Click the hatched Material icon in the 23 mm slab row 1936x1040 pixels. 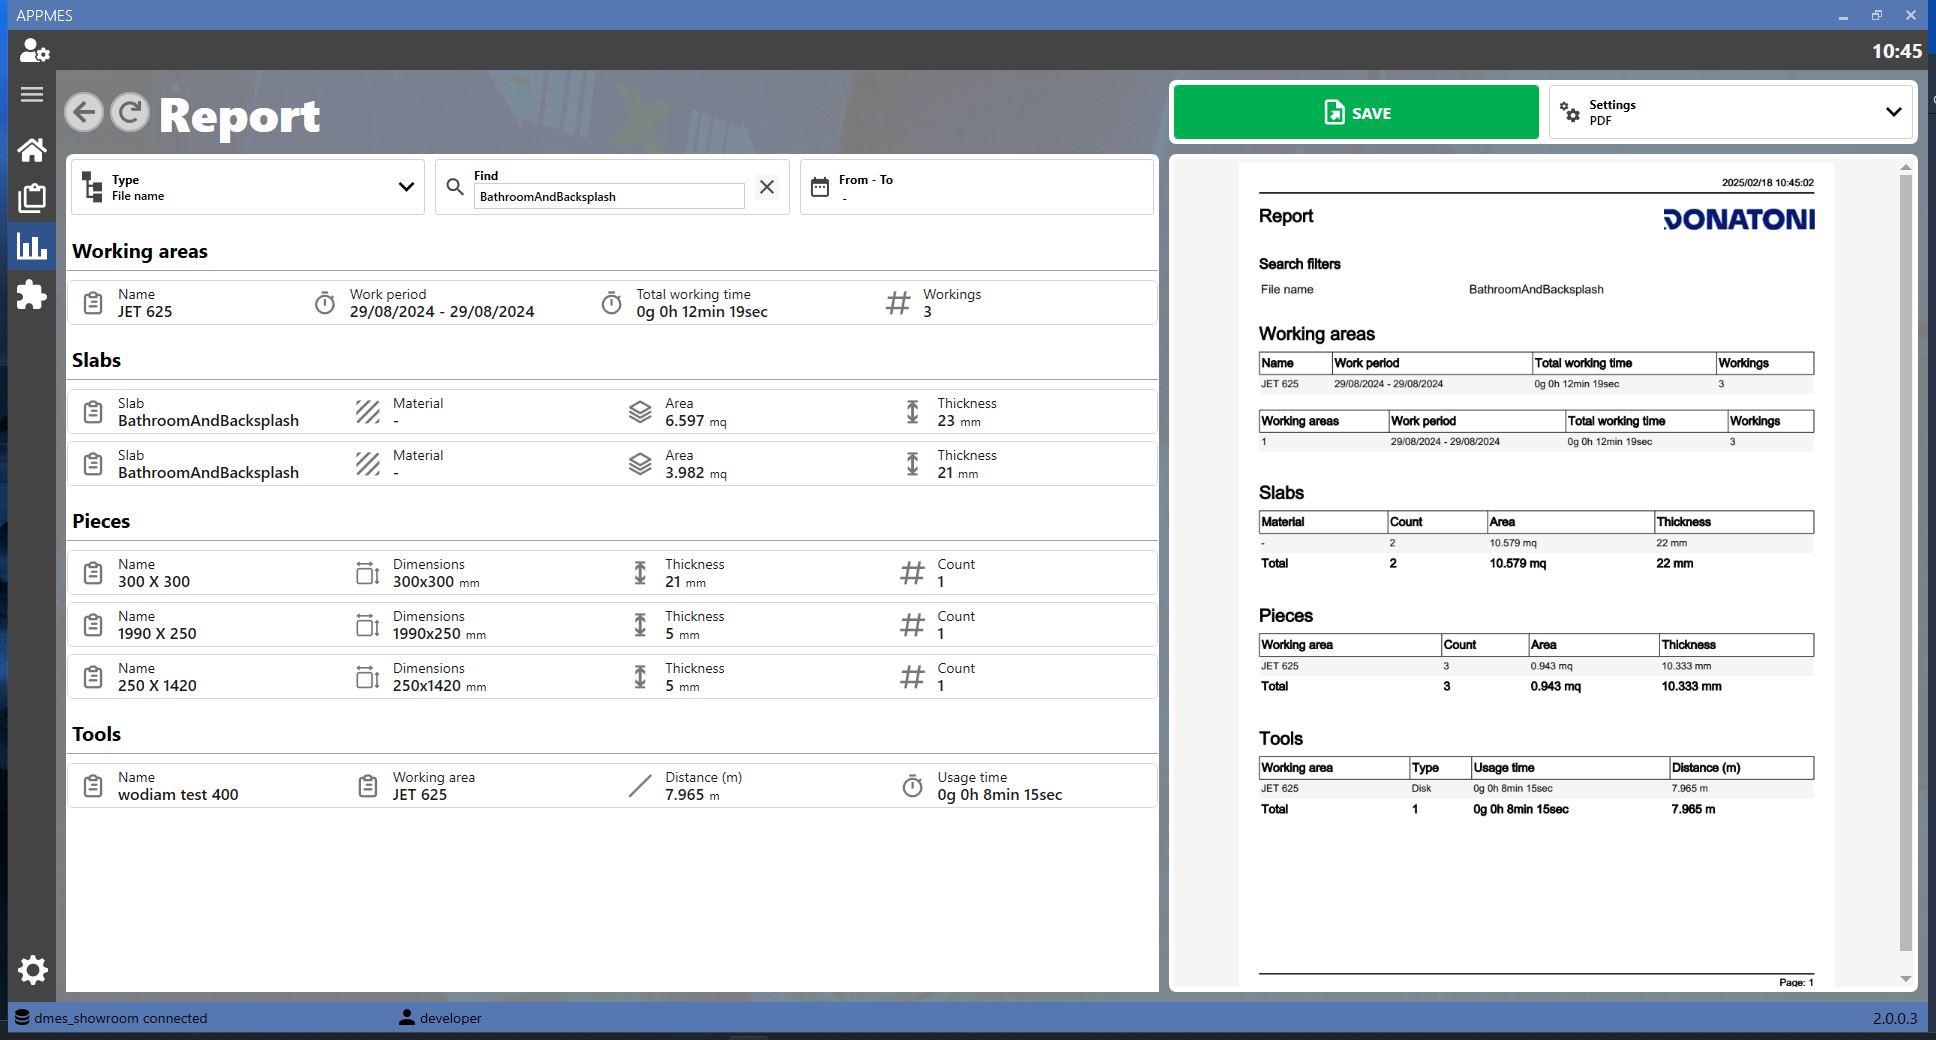368,412
